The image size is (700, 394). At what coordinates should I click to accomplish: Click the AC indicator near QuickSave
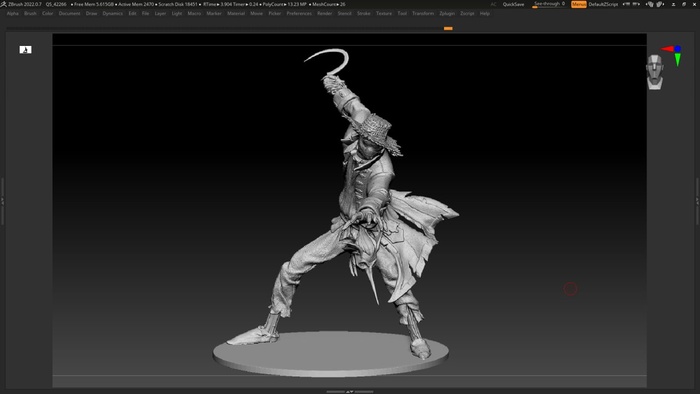[x=493, y=4]
